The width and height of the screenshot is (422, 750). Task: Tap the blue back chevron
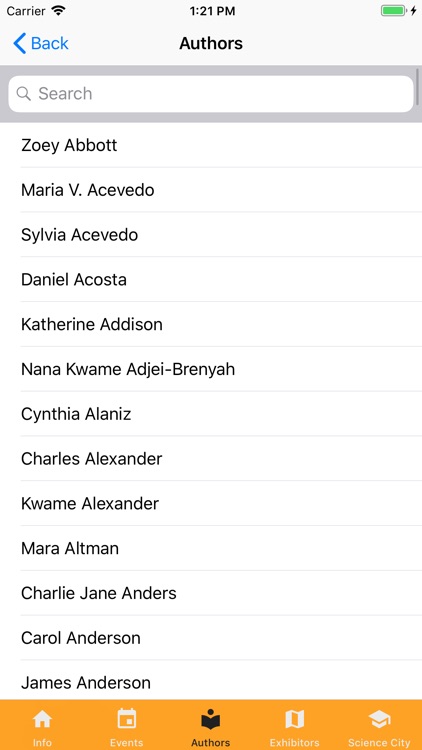click(20, 43)
